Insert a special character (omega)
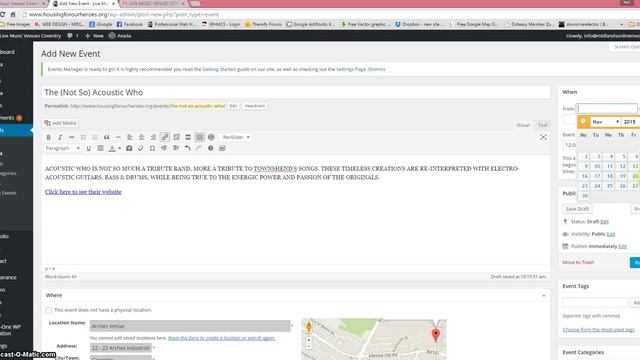This screenshot has width=640, height=360. point(152,148)
